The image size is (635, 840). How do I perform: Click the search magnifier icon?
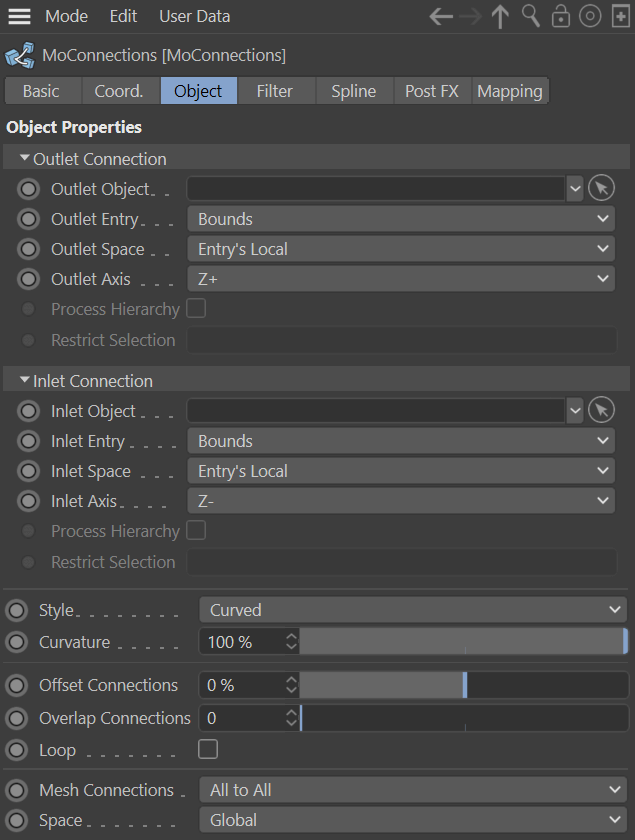pos(531,17)
